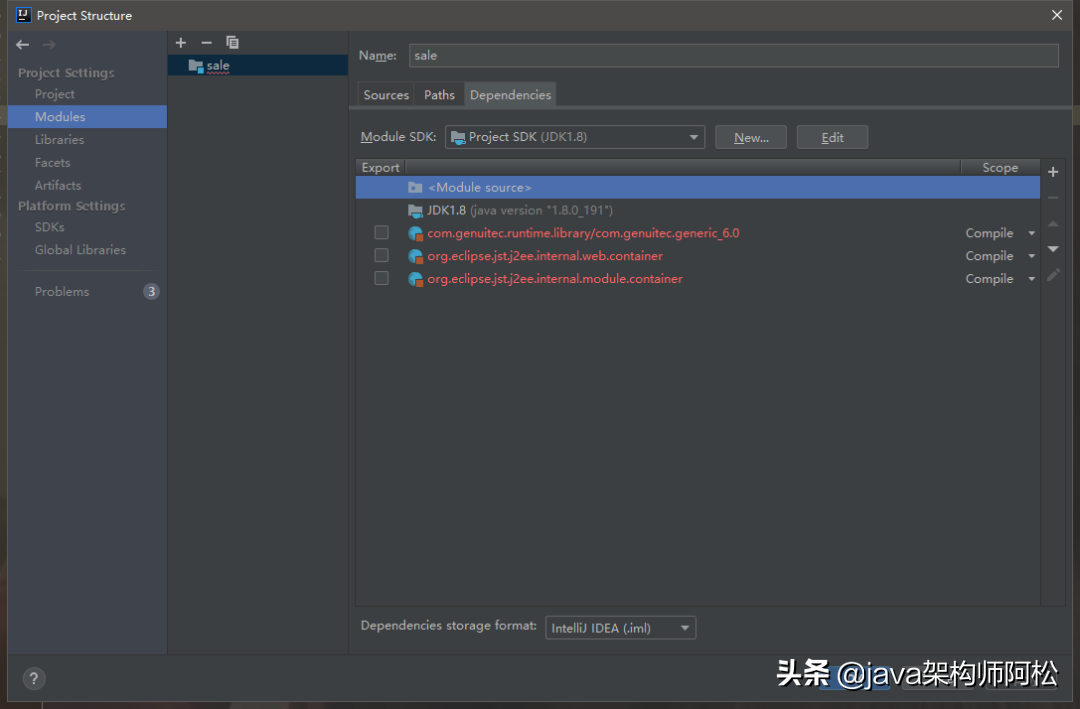Click the help question mark icon
1080x709 pixels.
[x=33, y=679]
